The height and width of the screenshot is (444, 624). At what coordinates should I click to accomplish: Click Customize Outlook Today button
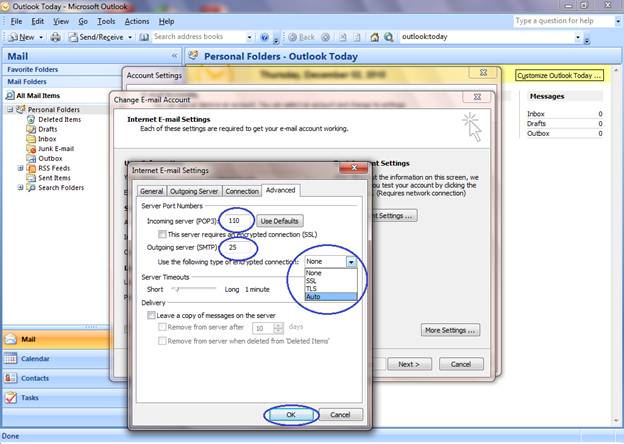click(x=559, y=76)
